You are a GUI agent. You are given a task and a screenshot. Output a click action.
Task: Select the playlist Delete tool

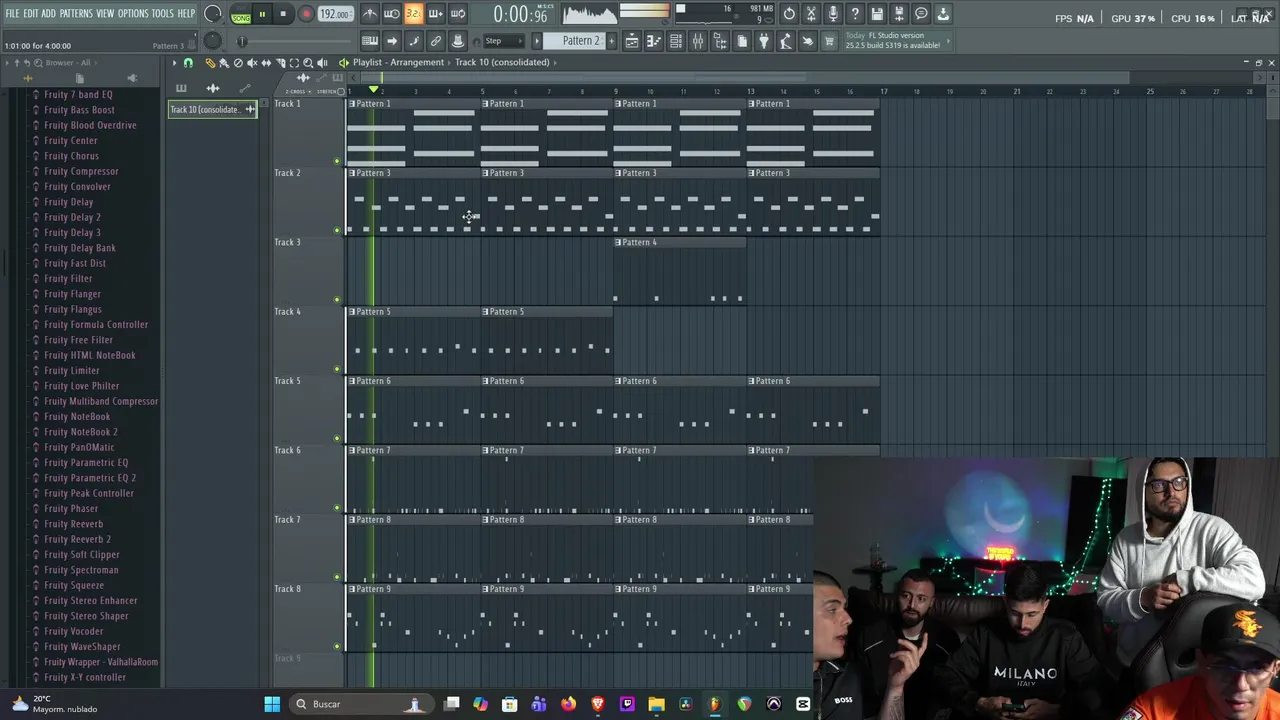238,63
